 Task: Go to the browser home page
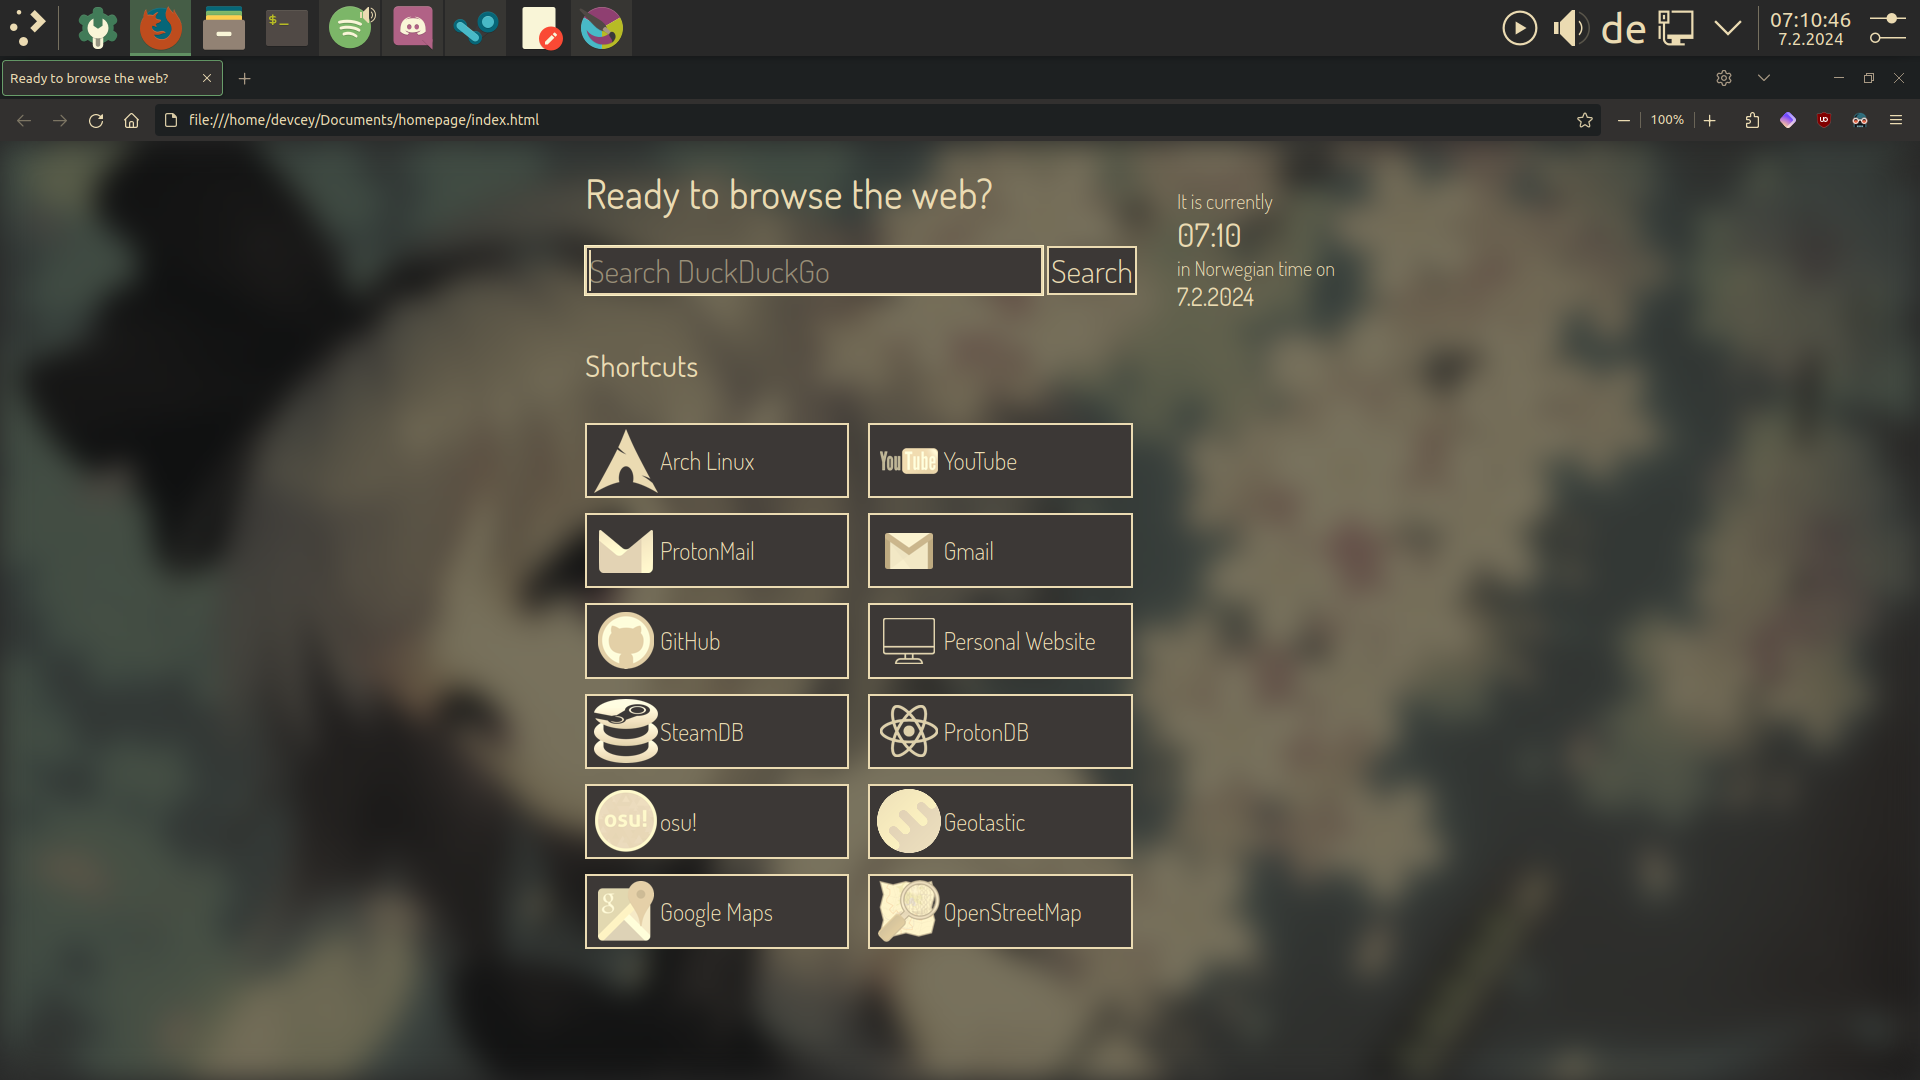click(x=131, y=120)
